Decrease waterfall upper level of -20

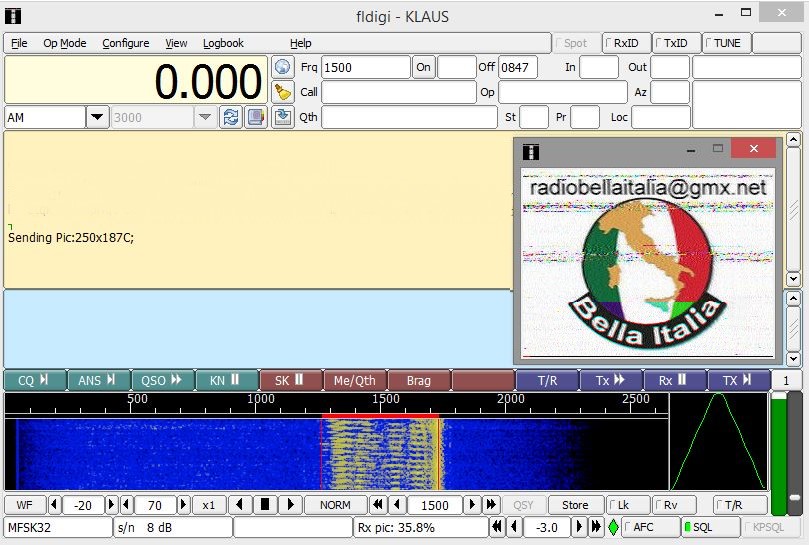[55, 505]
